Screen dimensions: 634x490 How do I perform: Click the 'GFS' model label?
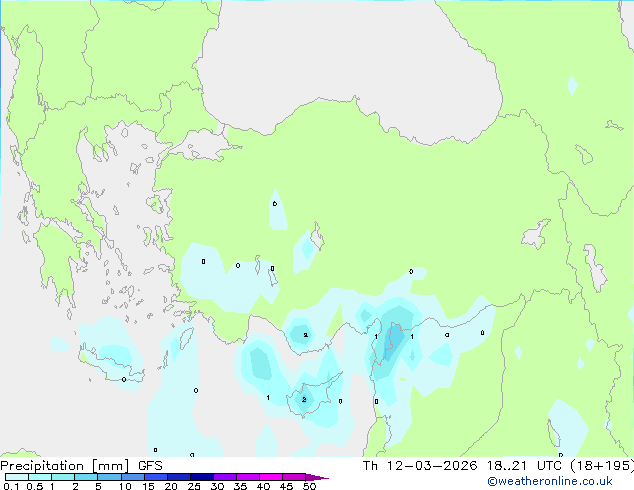click(x=150, y=466)
